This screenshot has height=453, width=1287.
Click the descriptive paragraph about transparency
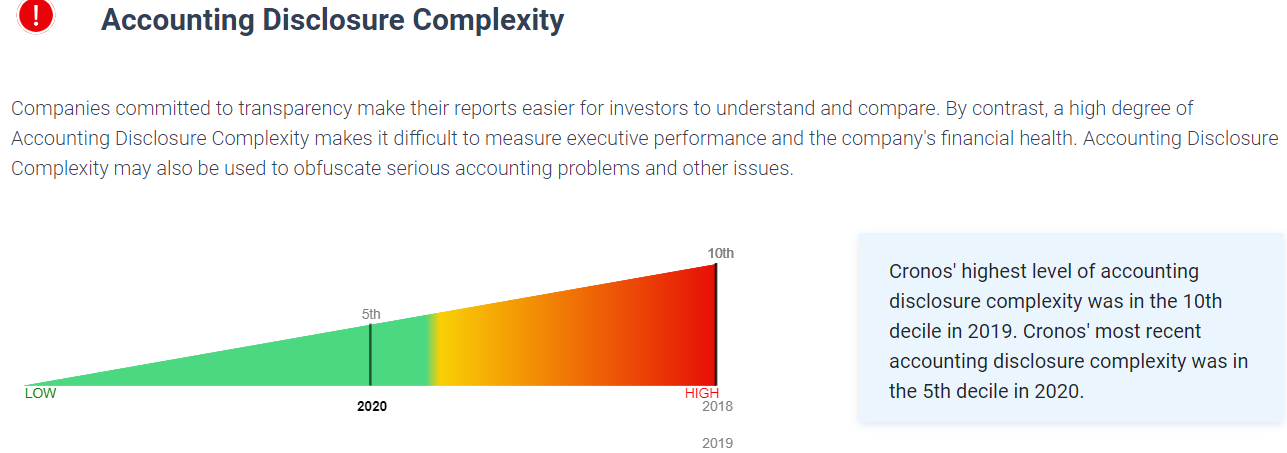[x=644, y=138]
